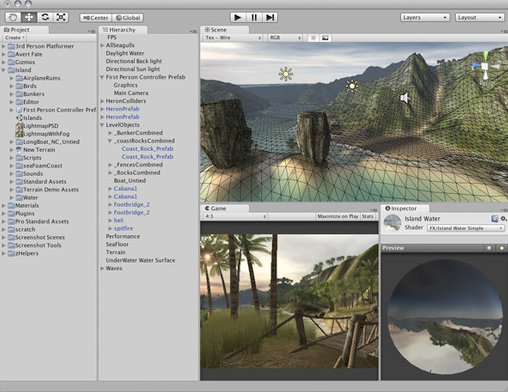
Task: Toggle the Stats overlay
Action: tap(367, 216)
